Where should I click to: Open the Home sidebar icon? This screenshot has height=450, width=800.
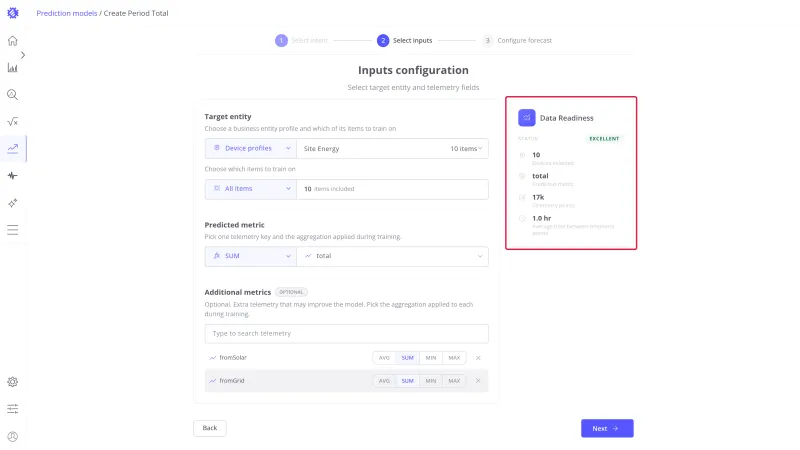coord(13,41)
